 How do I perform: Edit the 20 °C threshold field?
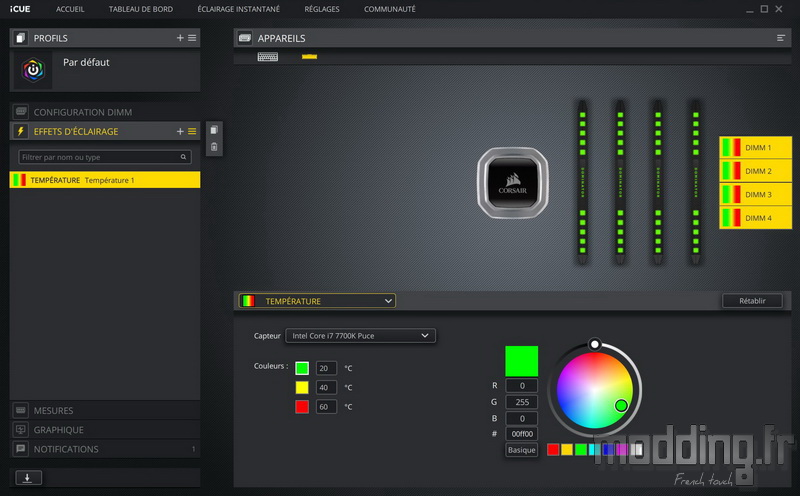(326, 368)
